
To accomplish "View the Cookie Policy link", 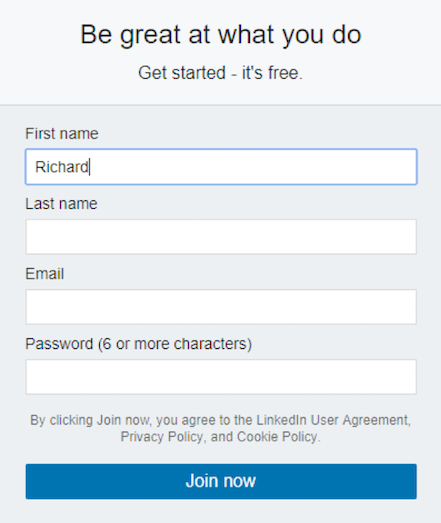I will [277, 437].
